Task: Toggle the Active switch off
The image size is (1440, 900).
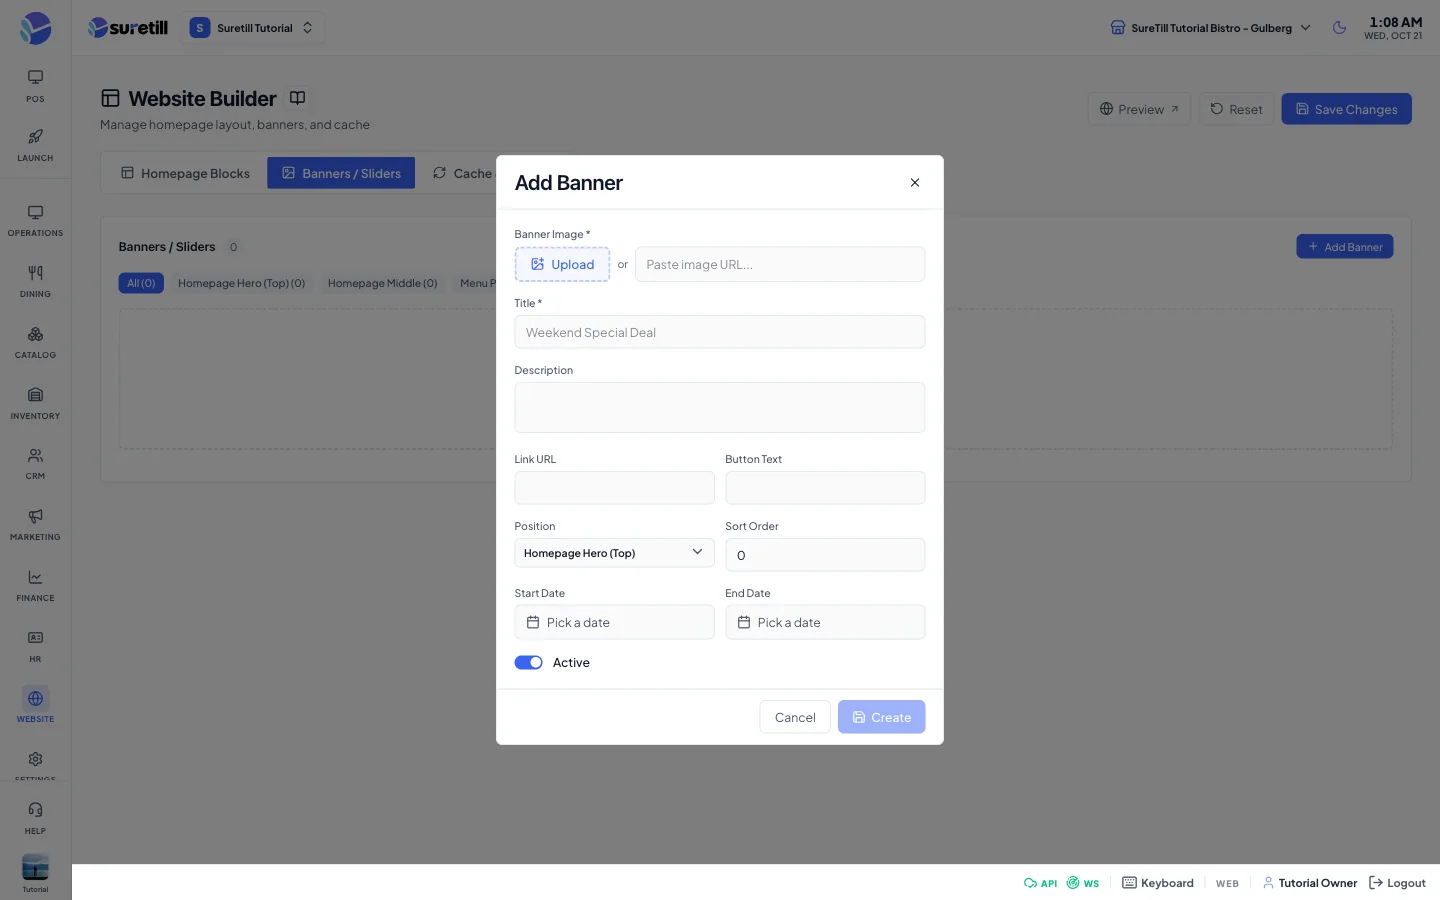Action: point(528,663)
